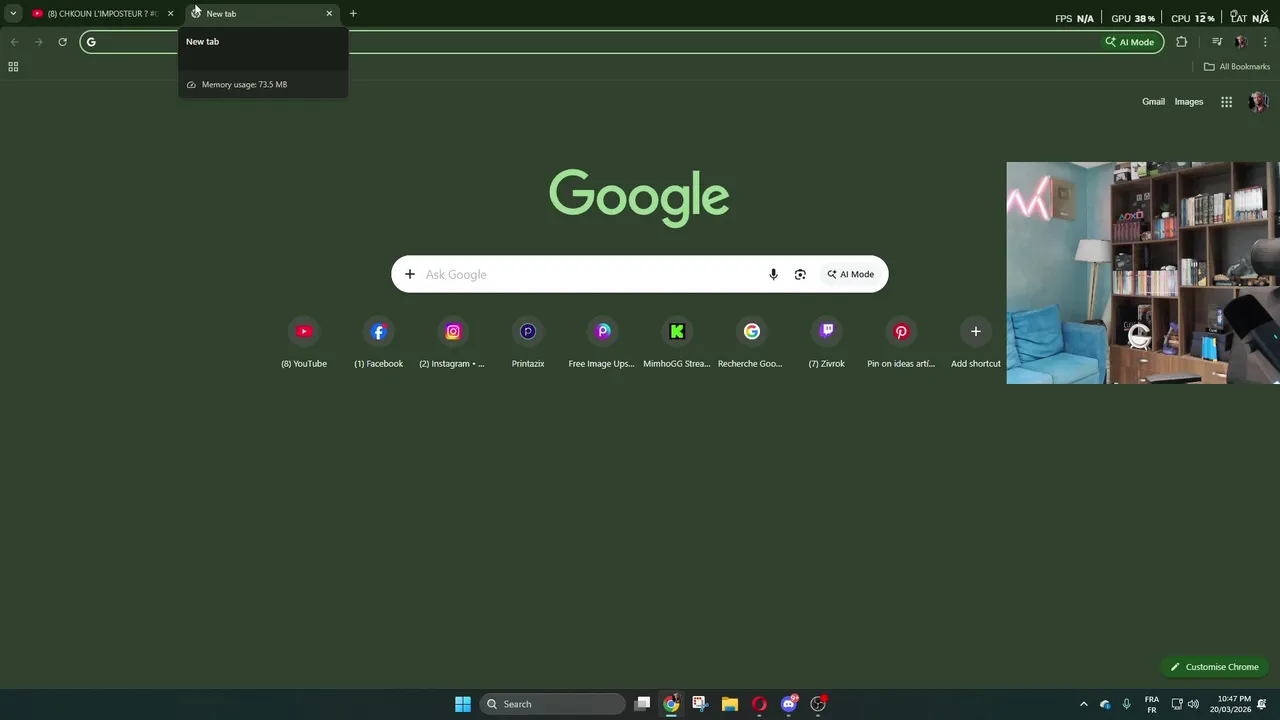Click AI Mode inside the search box
The image size is (1280, 720).
coord(851,274)
